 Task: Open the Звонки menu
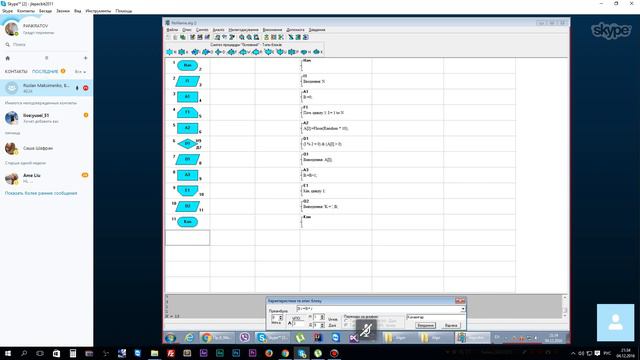click(63, 11)
